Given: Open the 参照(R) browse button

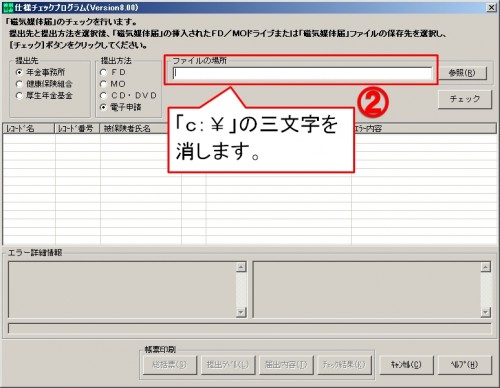Looking at the screenshot, I should [x=462, y=73].
